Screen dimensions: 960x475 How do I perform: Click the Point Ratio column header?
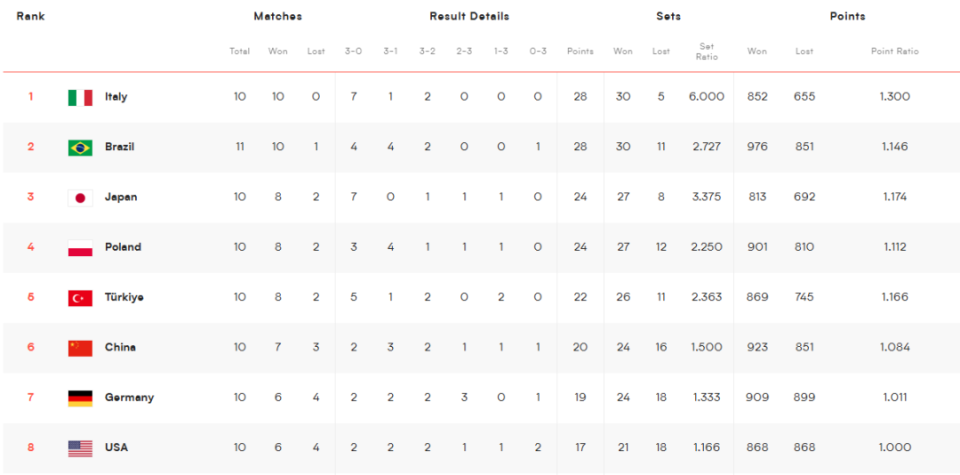(895, 51)
